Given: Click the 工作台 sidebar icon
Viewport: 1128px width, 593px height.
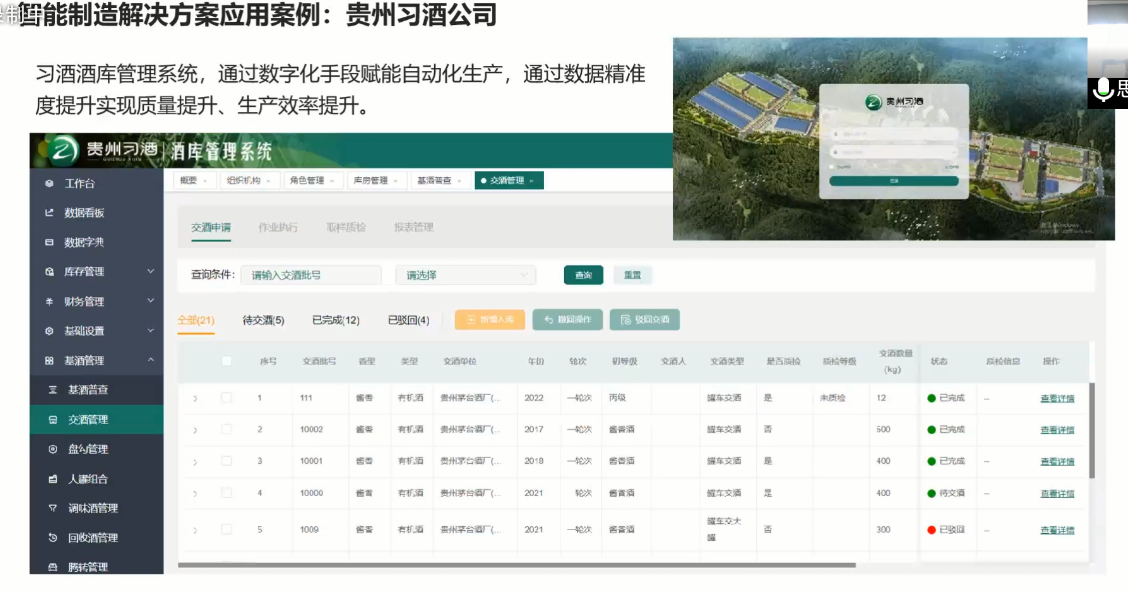Looking at the screenshot, I should pos(49,184).
